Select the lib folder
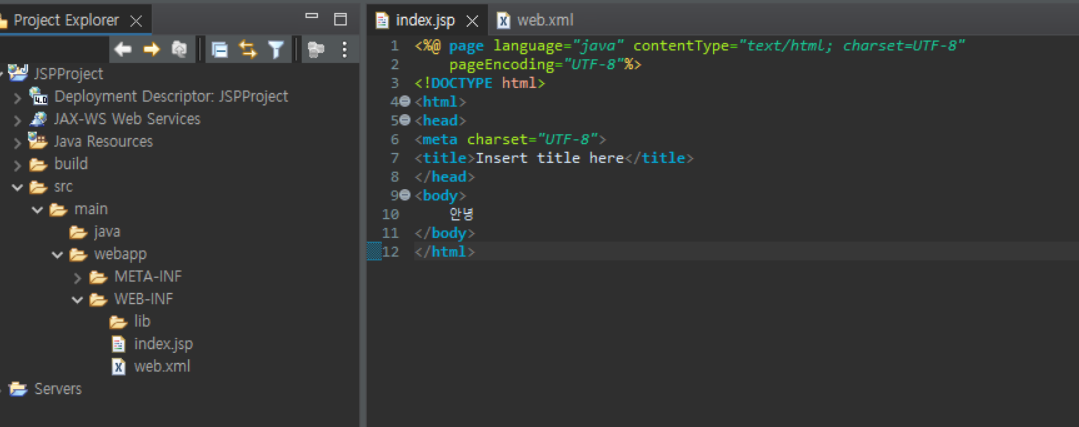Screen dimensions: 1079x427 coord(142,321)
